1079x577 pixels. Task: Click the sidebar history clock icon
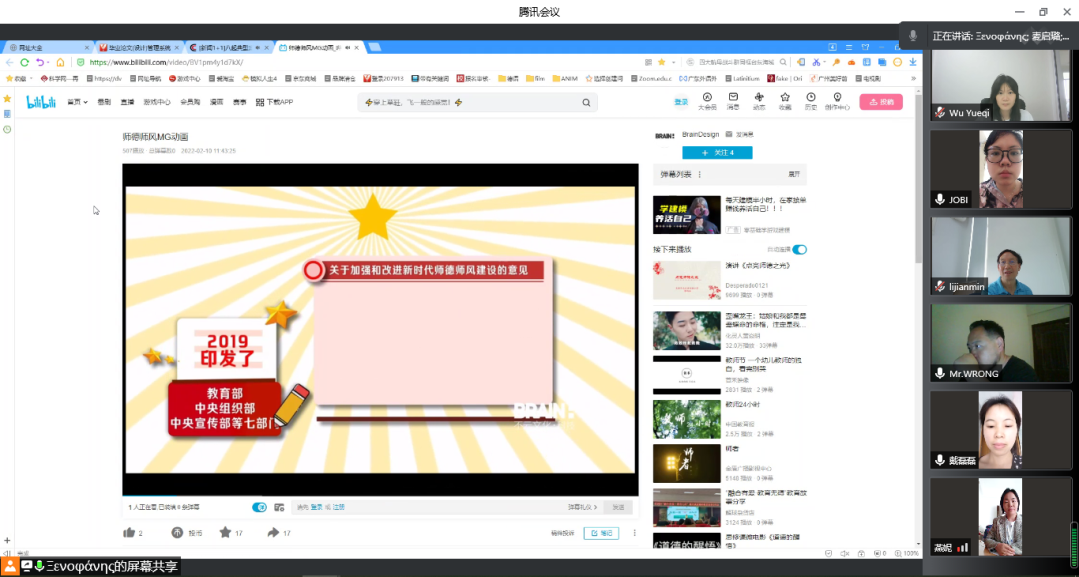[7, 129]
